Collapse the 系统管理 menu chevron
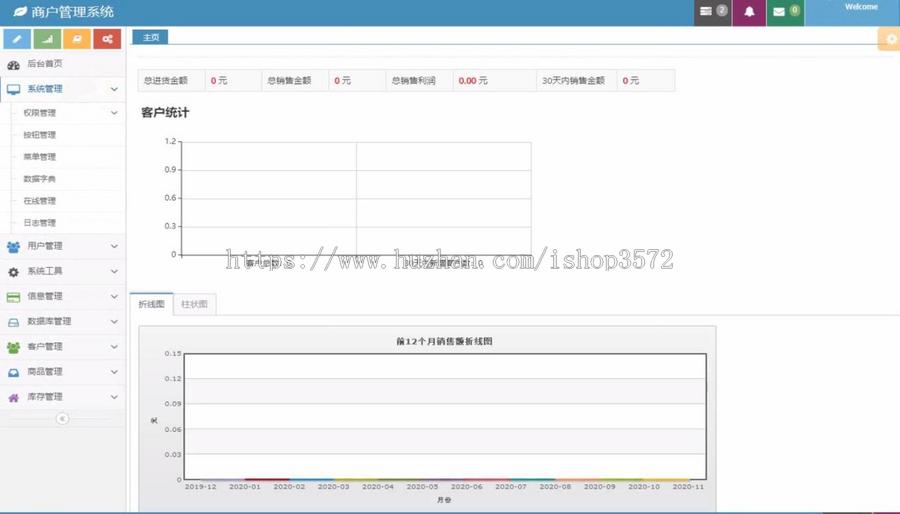The height and width of the screenshot is (514, 900). 114,89
